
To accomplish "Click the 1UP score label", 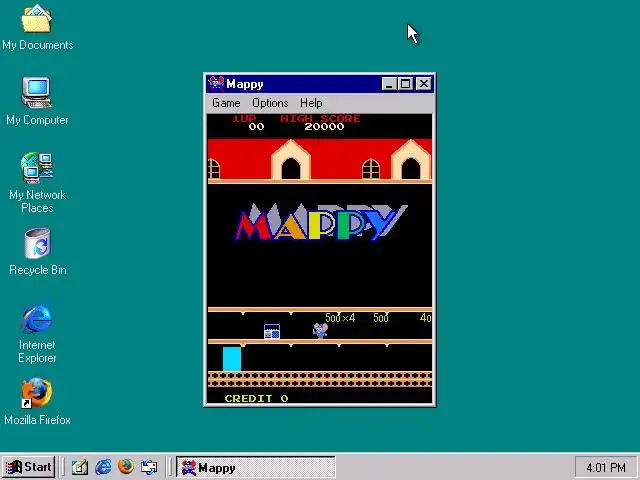I will (244, 119).
